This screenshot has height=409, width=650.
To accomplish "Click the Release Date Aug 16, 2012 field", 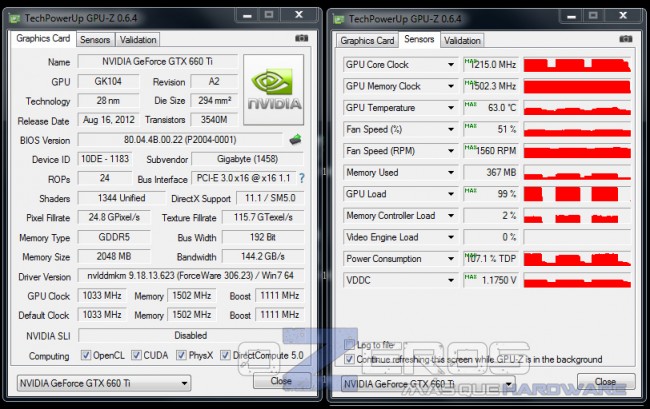I will click(109, 120).
